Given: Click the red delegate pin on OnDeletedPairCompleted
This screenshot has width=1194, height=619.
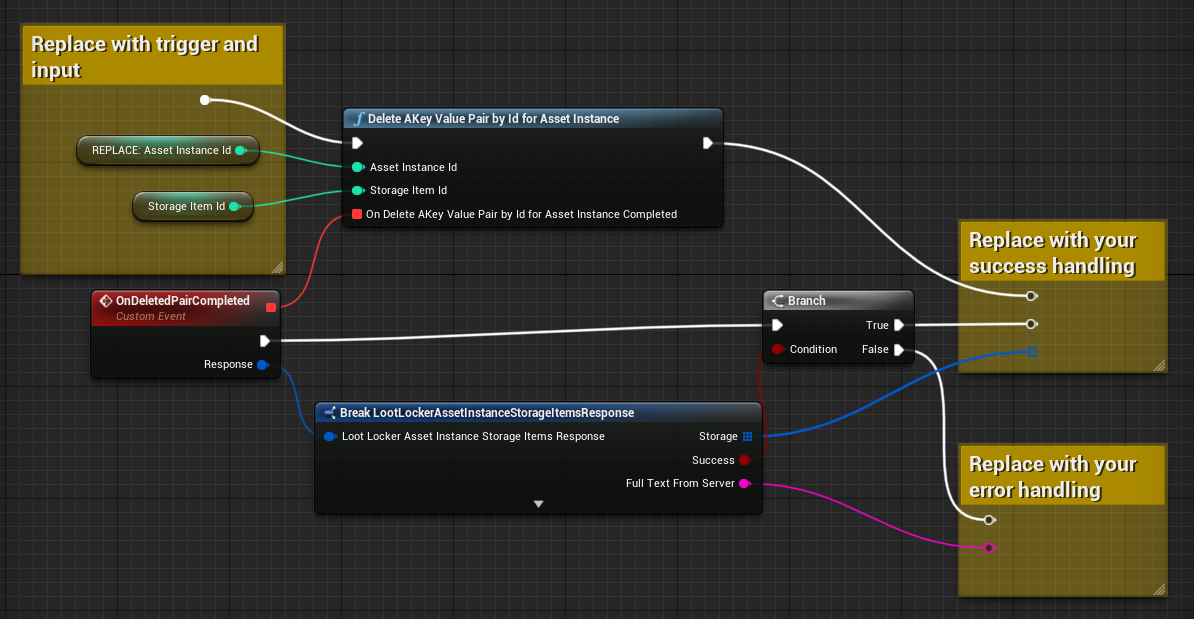Looking at the screenshot, I should coord(270,307).
